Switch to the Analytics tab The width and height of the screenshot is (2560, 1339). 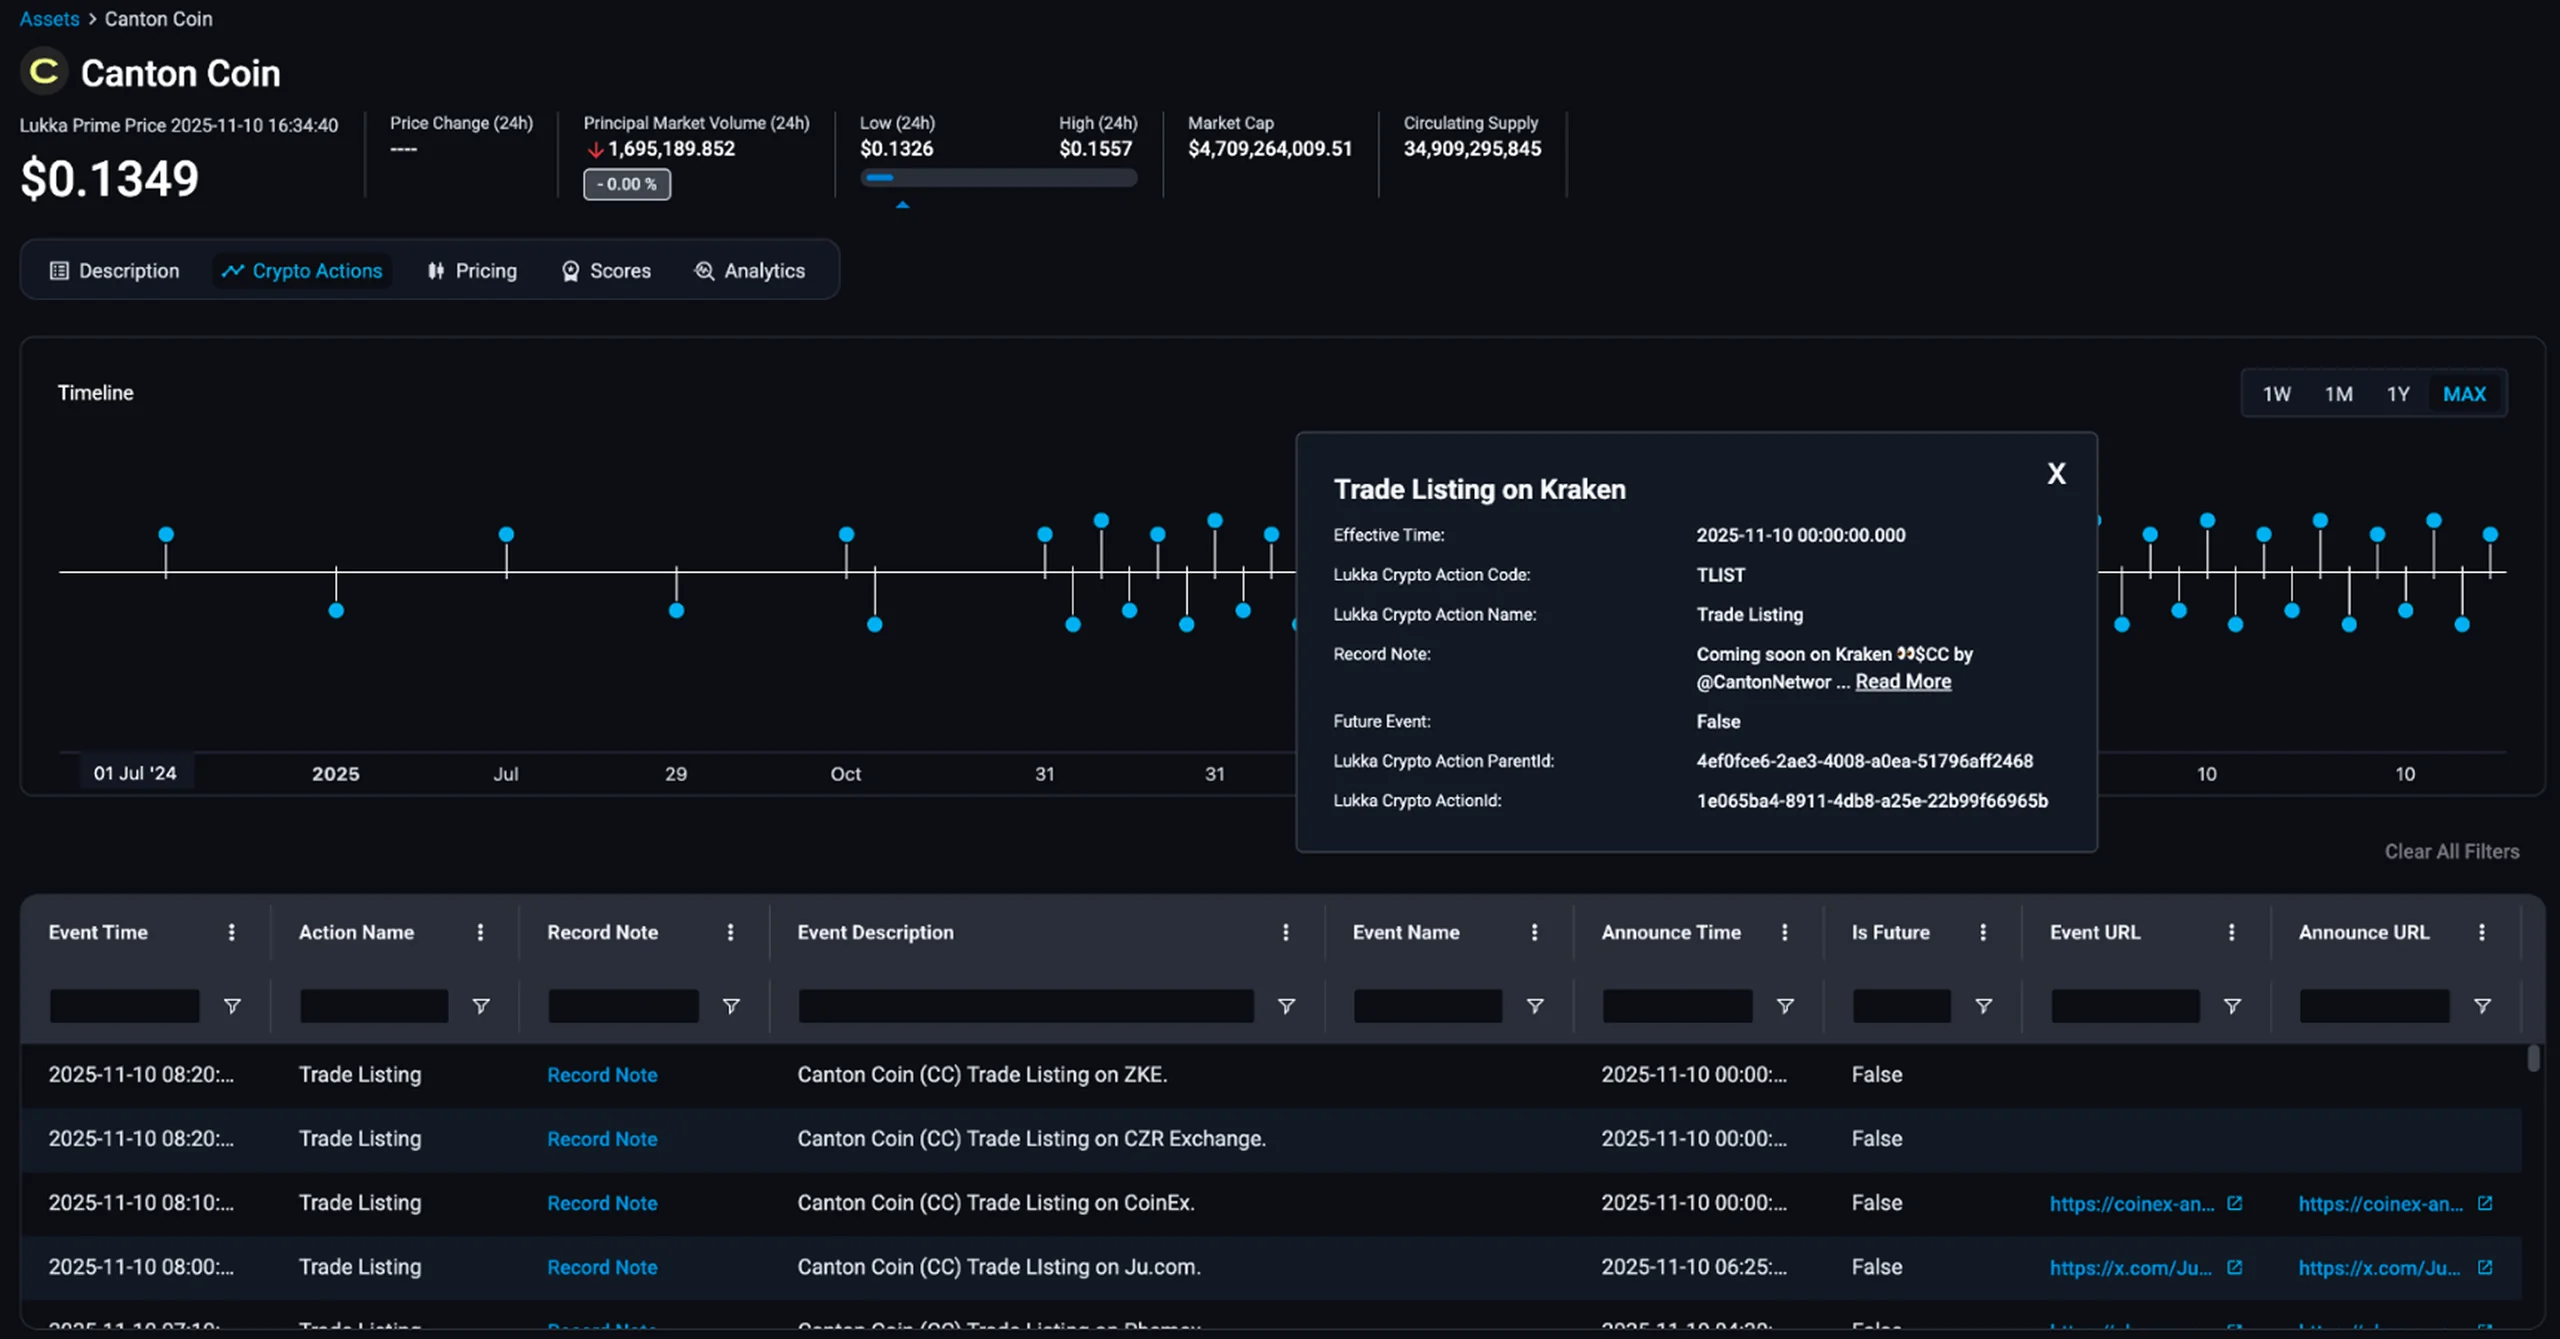pyautogui.click(x=750, y=271)
